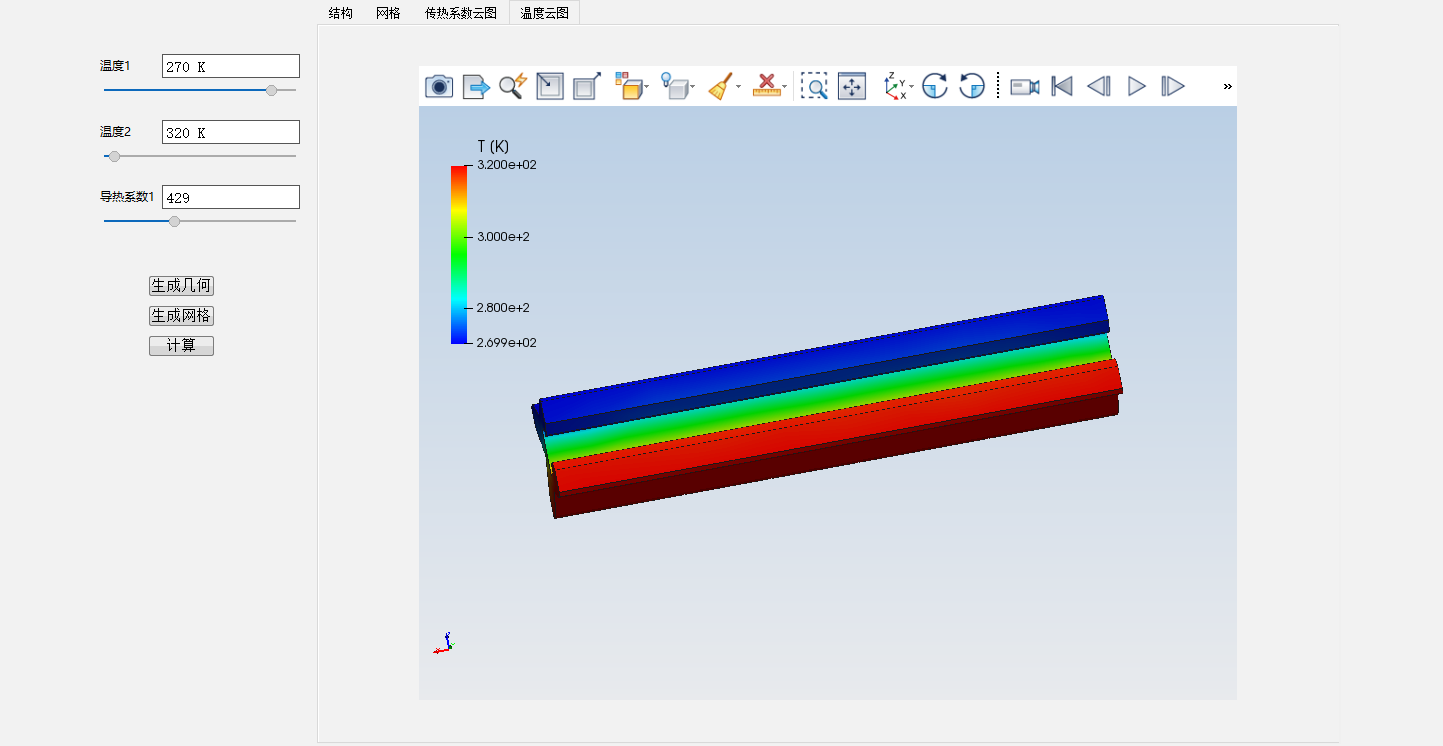The height and width of the screenshot is (746, 1443).
Task: Click the broom clear icon
Action: pos(720,86)
